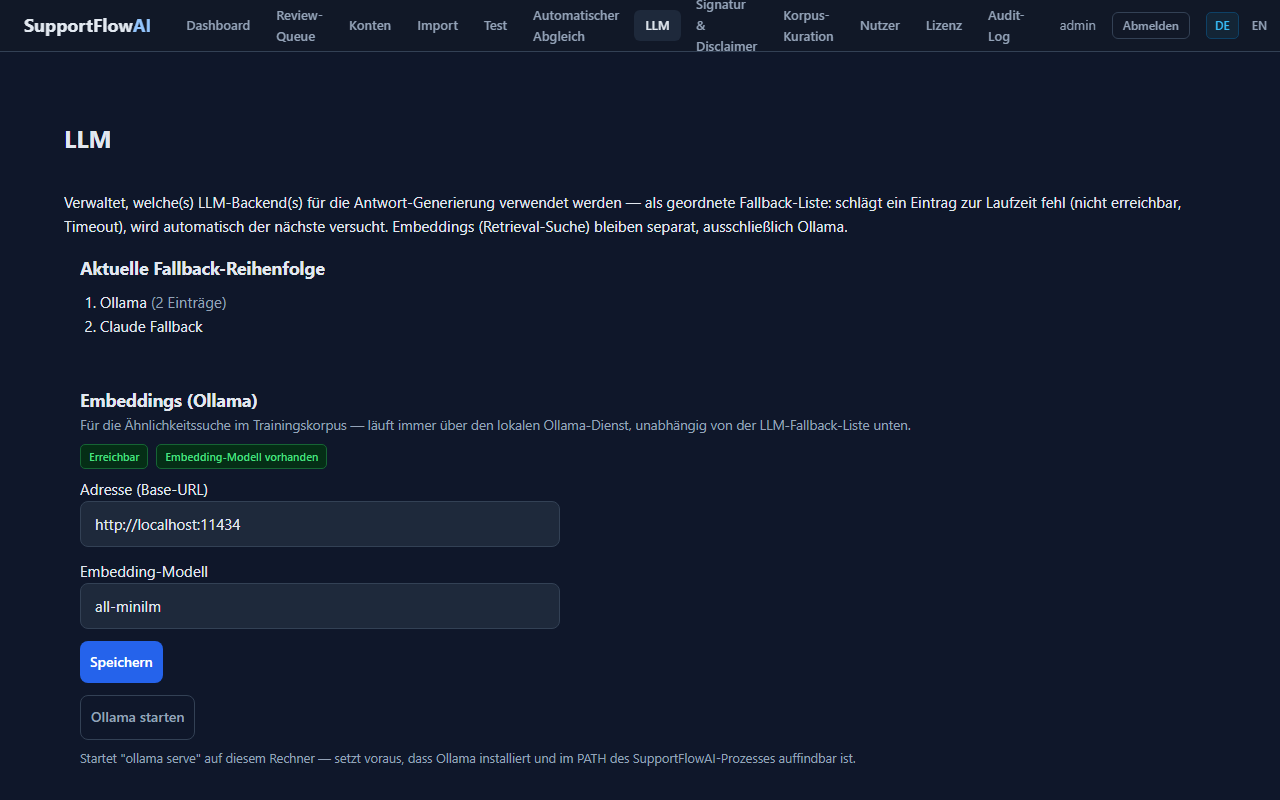Image resolution: width=1280 pixels, height=800 pixels.
Task: Log out with the Abmelden button
Action: pos(1151,25)
